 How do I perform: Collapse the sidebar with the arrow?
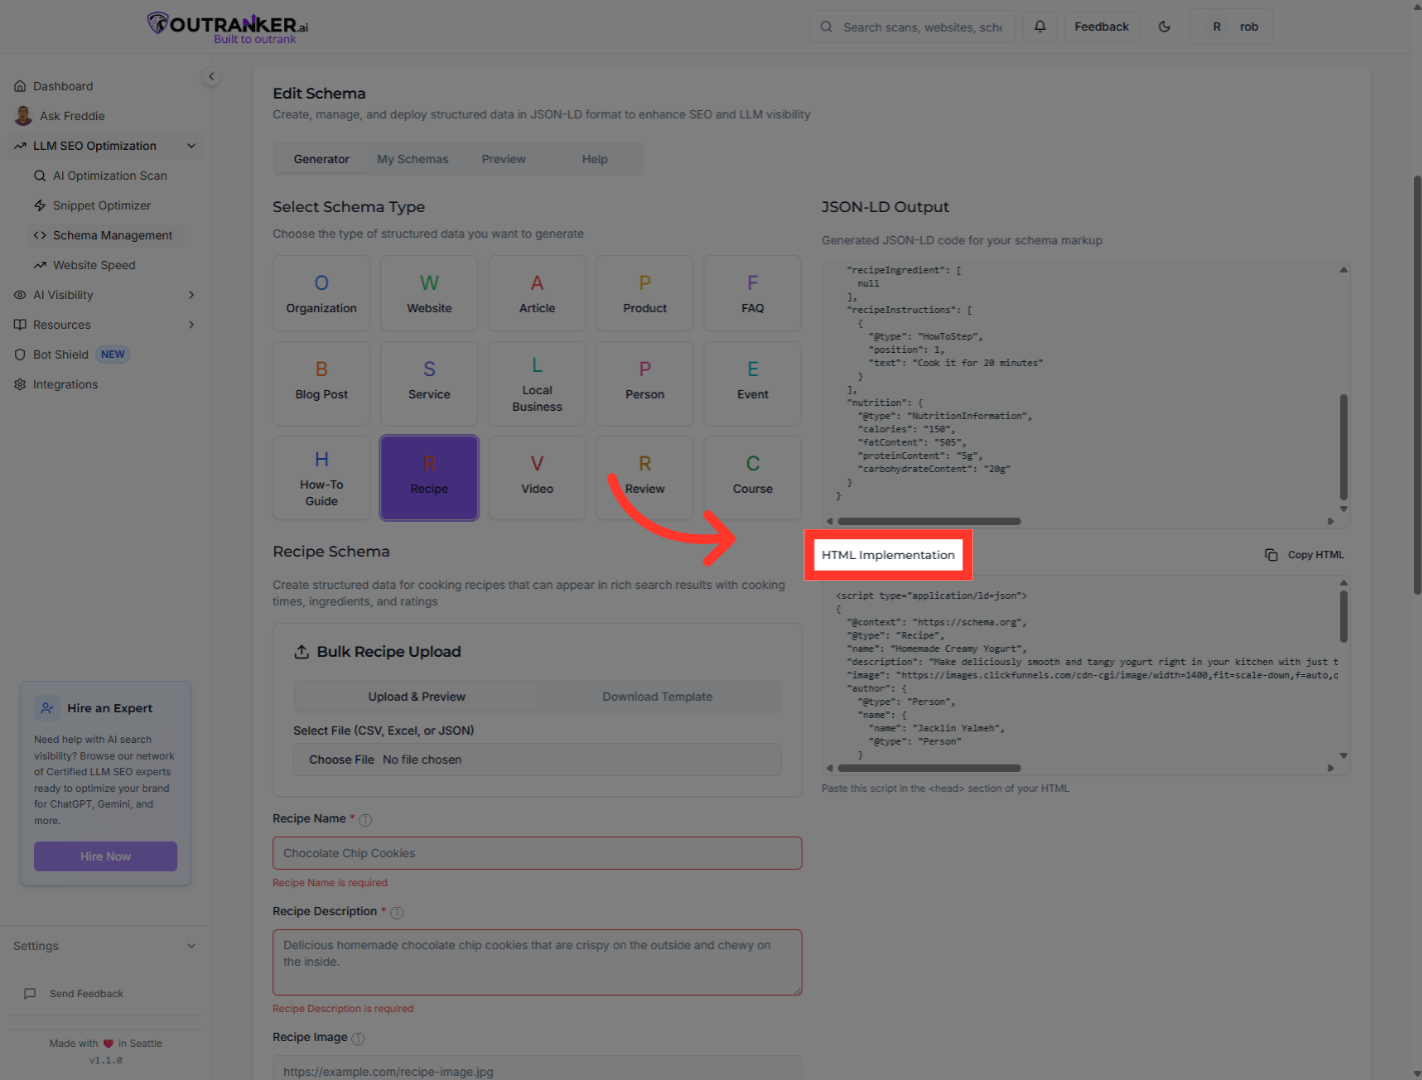[211, 76]
